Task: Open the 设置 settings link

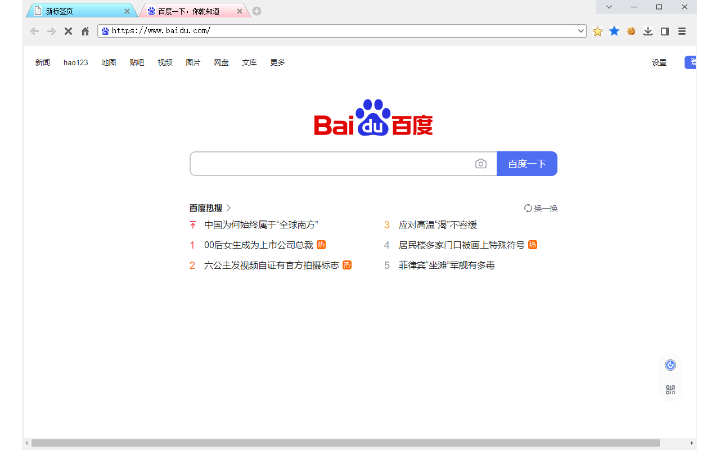Action: [659, 62]
